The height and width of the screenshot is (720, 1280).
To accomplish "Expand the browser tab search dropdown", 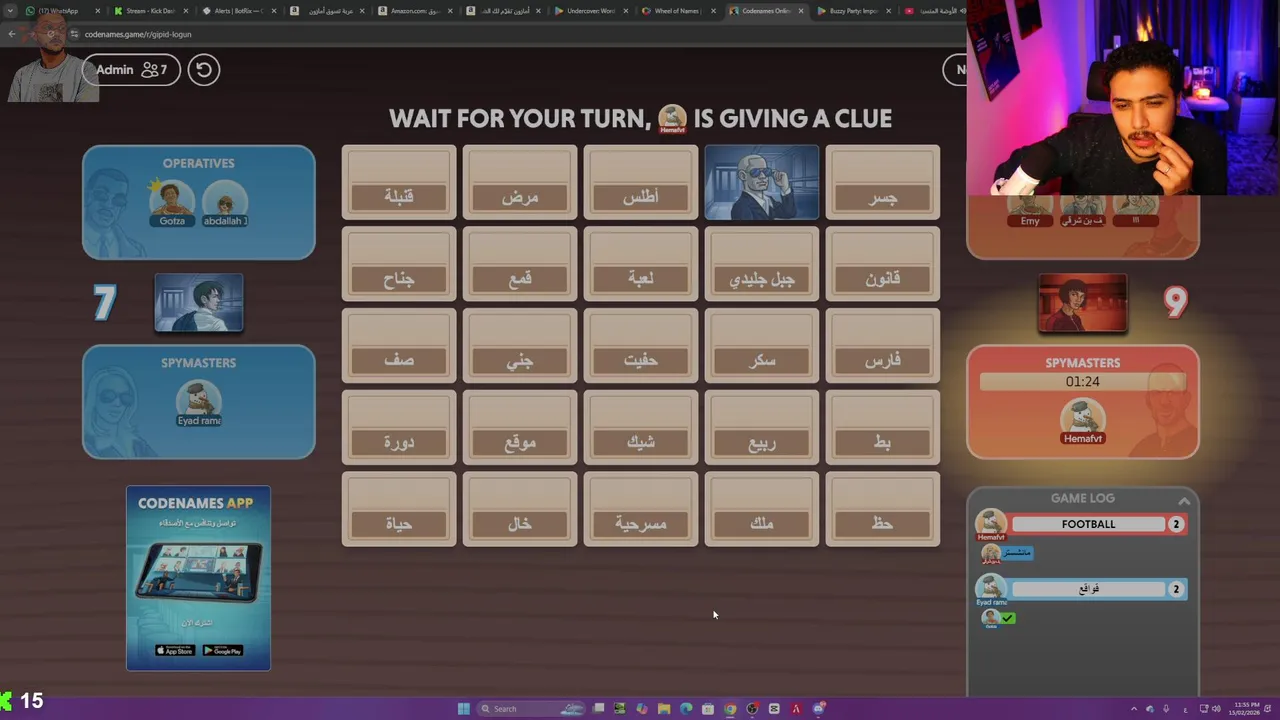I will click(x=10, y=11).
